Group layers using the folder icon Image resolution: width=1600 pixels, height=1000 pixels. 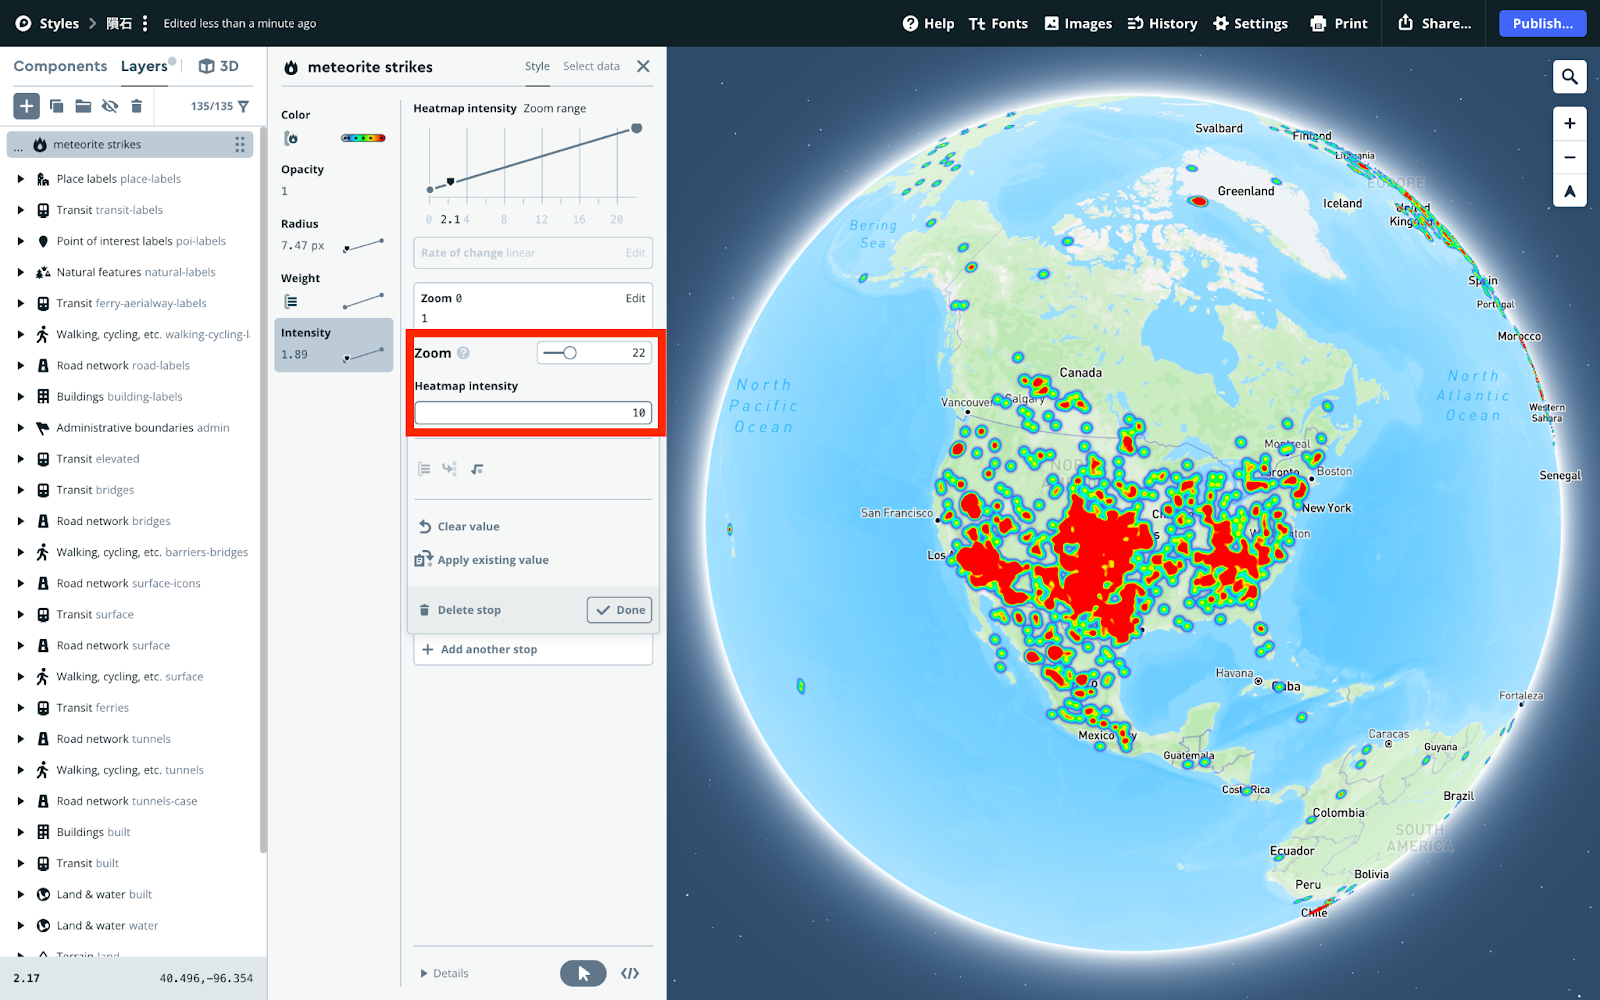point(83,105)
